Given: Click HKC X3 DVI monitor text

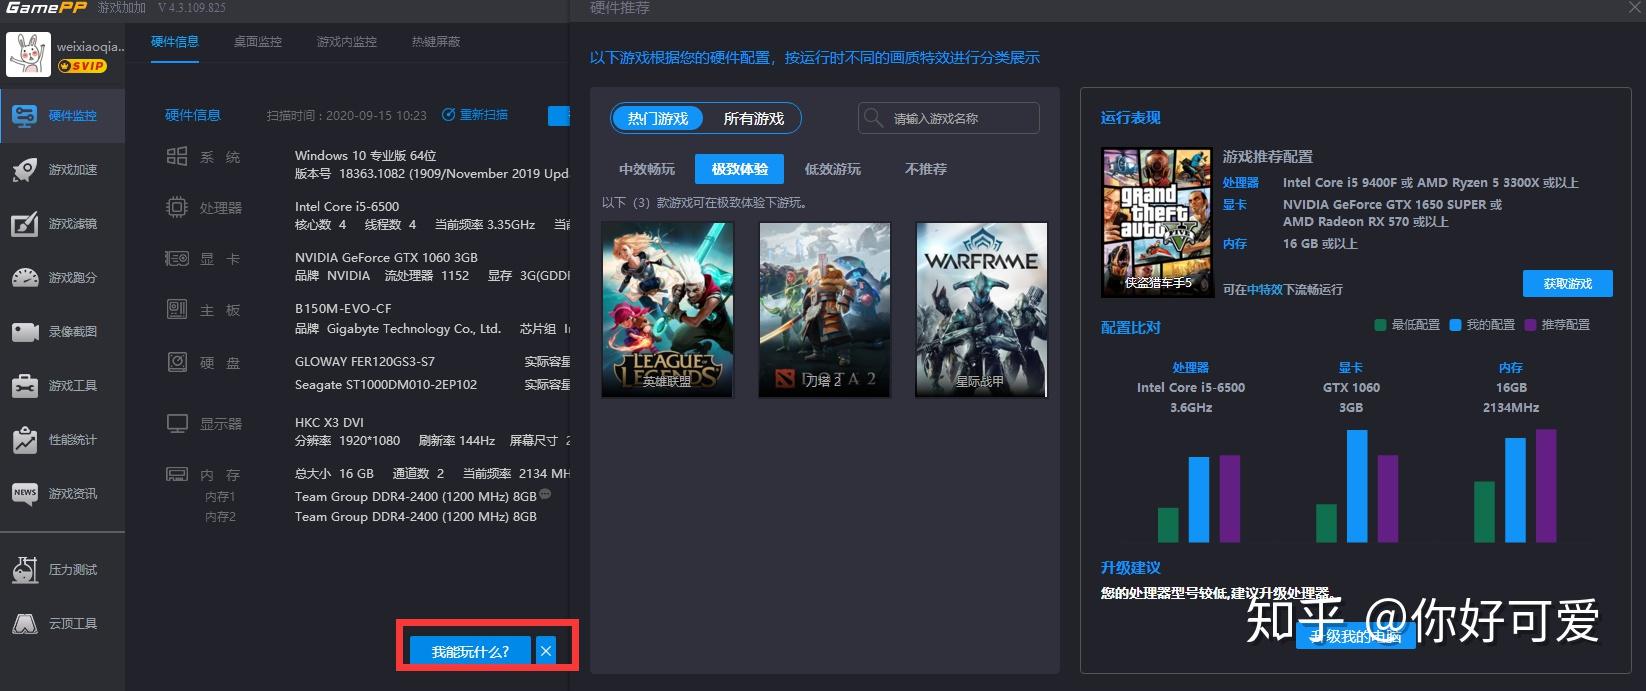Looking at the screenshot, I should (329, 422).
